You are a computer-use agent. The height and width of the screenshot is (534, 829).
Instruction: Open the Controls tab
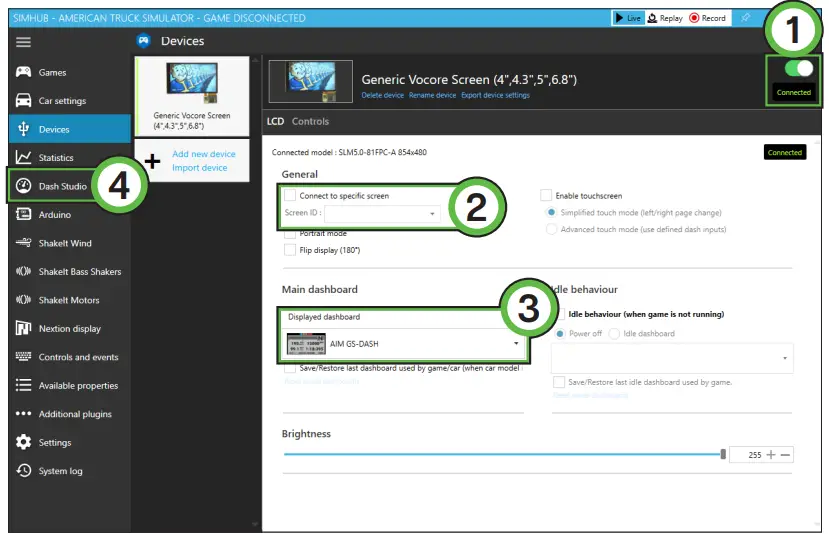coord(310,122)
